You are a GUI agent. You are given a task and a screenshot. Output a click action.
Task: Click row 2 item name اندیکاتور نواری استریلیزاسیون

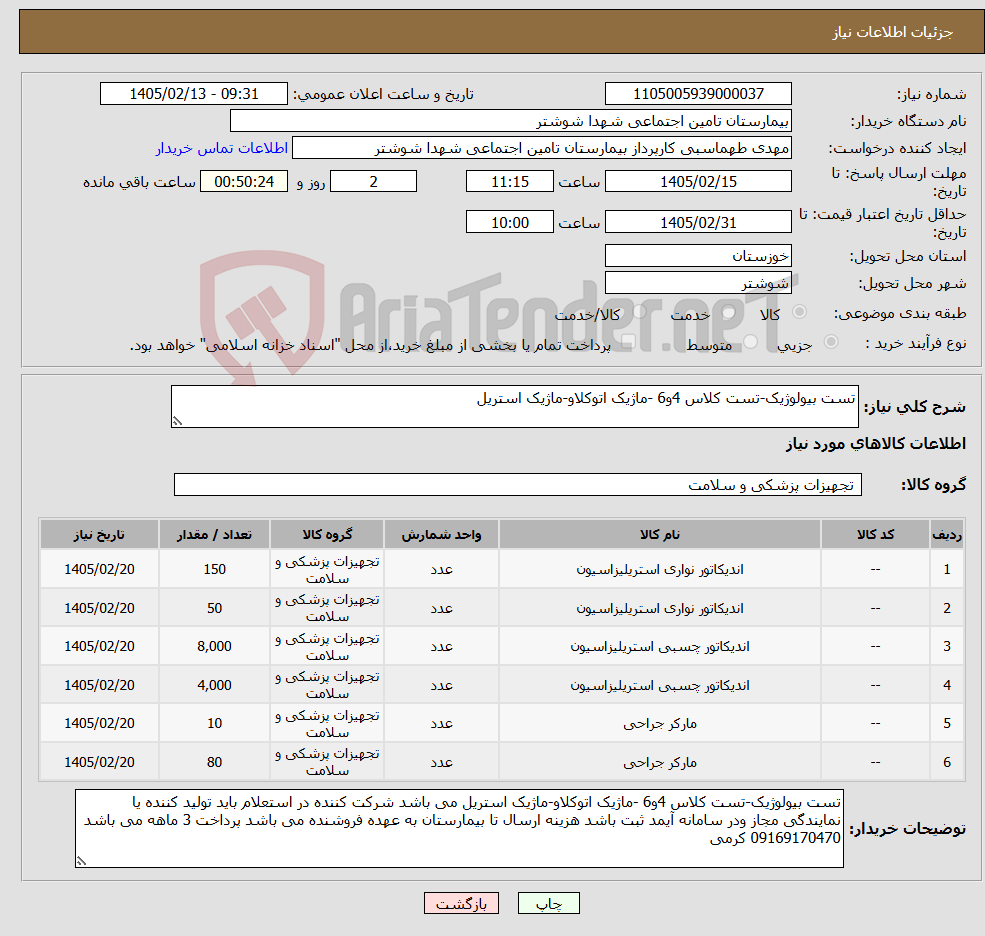[x=660, y=609]
